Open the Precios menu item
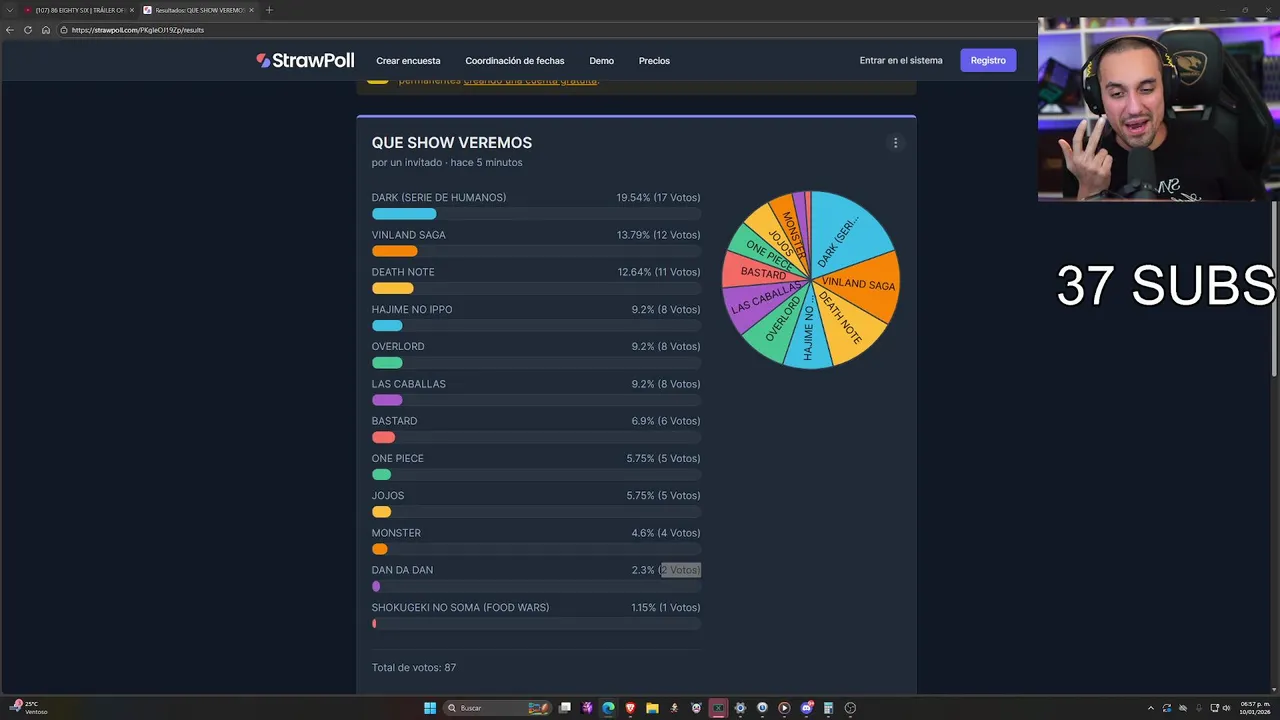 (655, 61)
